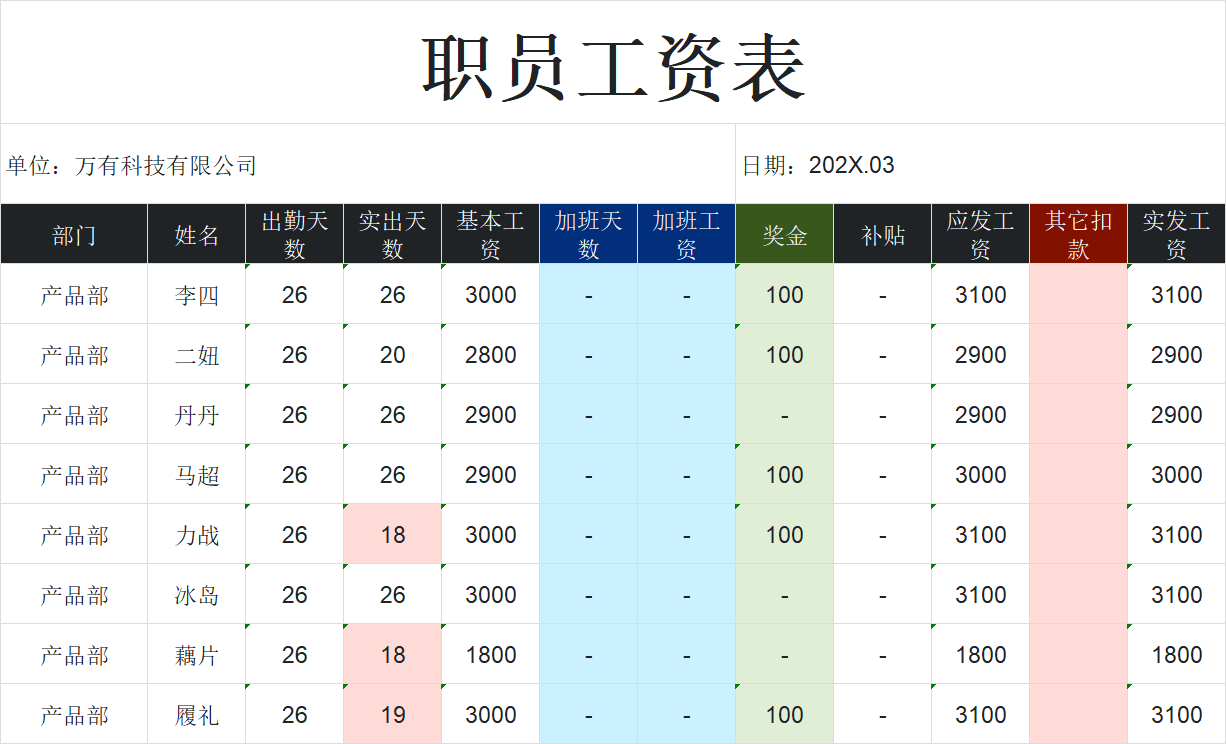Viewport: 1226px width, 744px height.
Task: Select the 加班工资 column header
Action: (686, 232)
